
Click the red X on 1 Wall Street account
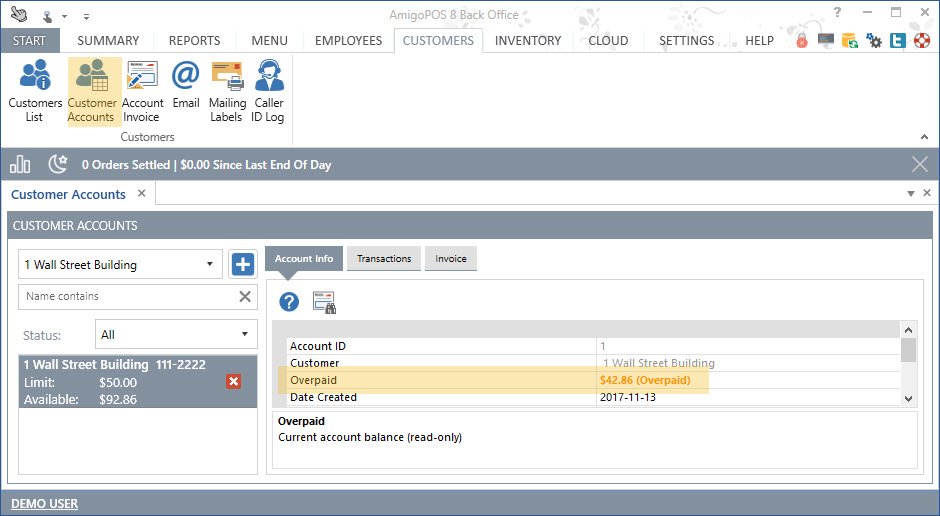234,382
